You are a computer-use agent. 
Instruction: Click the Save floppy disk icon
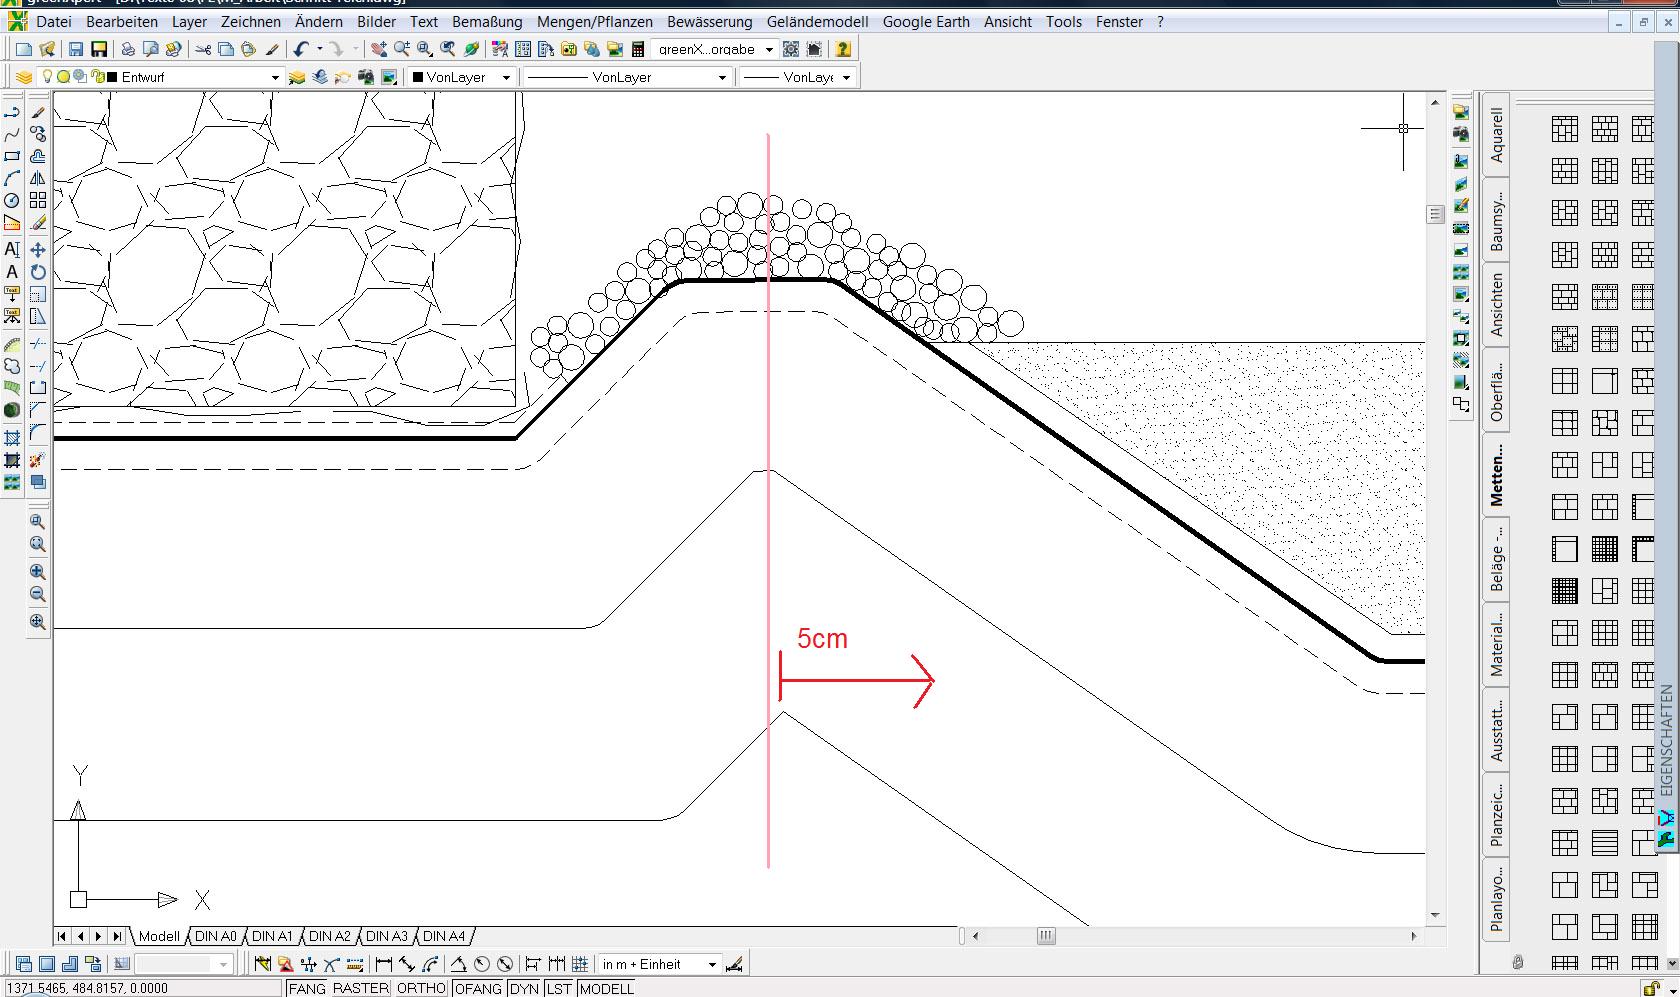76,49
